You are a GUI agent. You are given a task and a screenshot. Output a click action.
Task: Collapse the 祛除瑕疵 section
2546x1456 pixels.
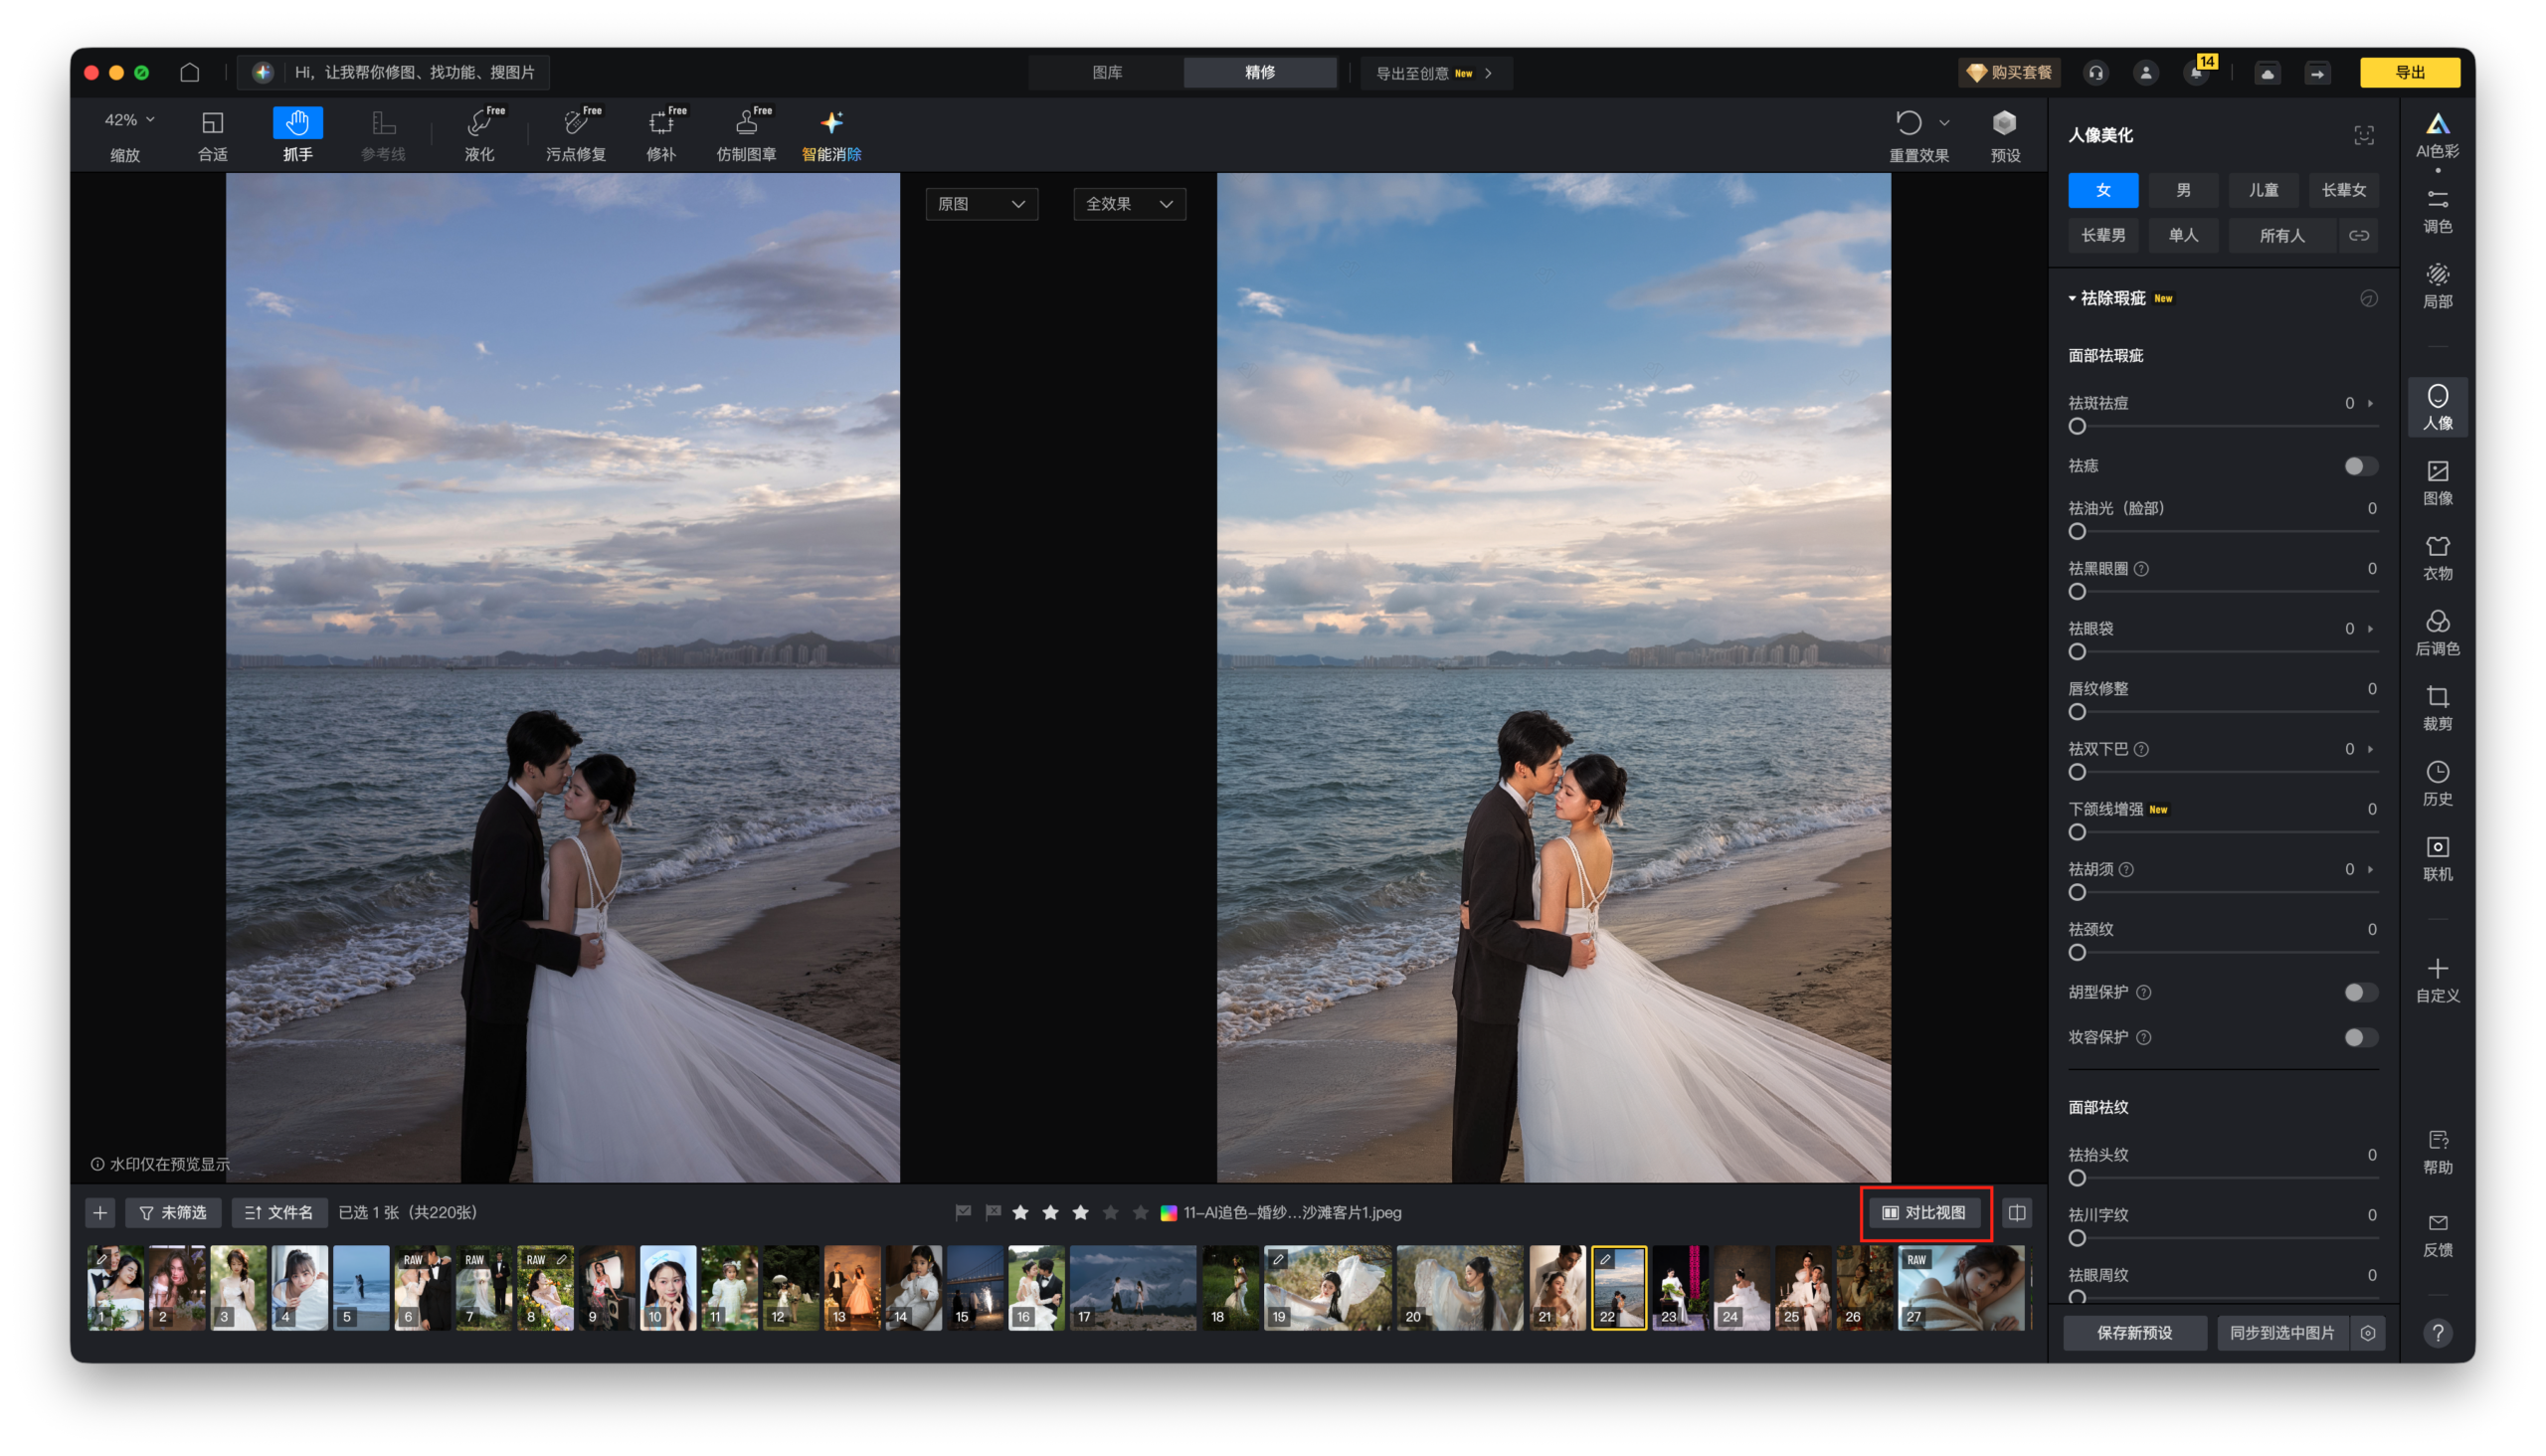(x=2072, y=298)
